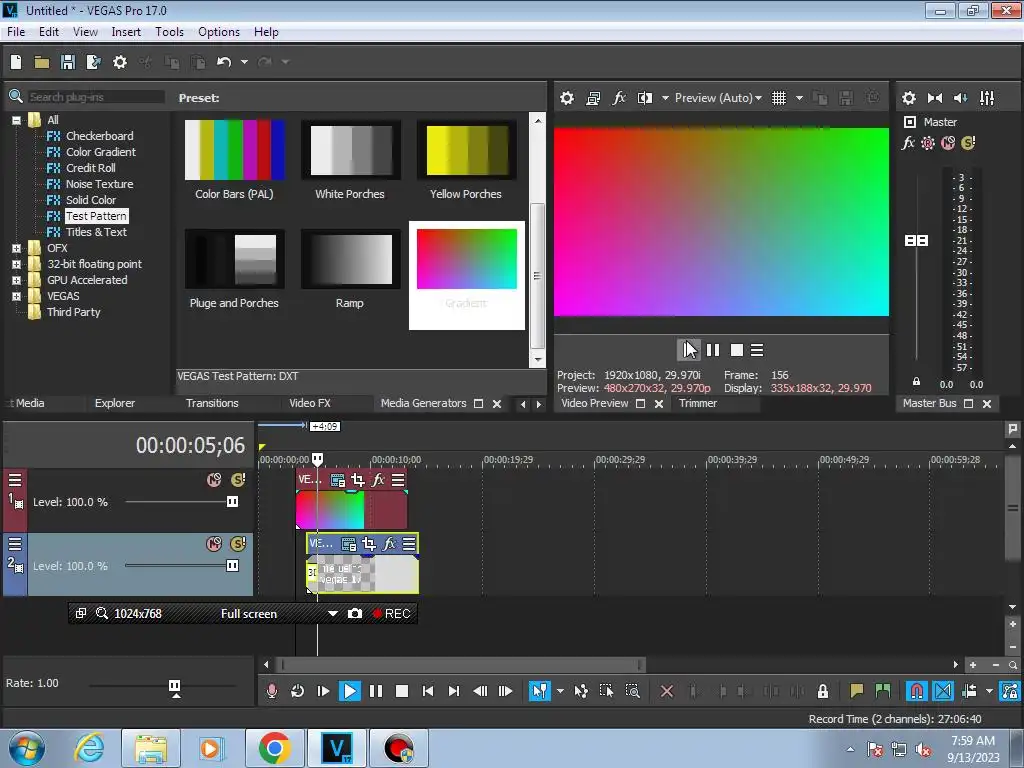Toggle Loop Playback in transport bar
This screenshot has width=1024, height=768.
[x=297, y=691]
